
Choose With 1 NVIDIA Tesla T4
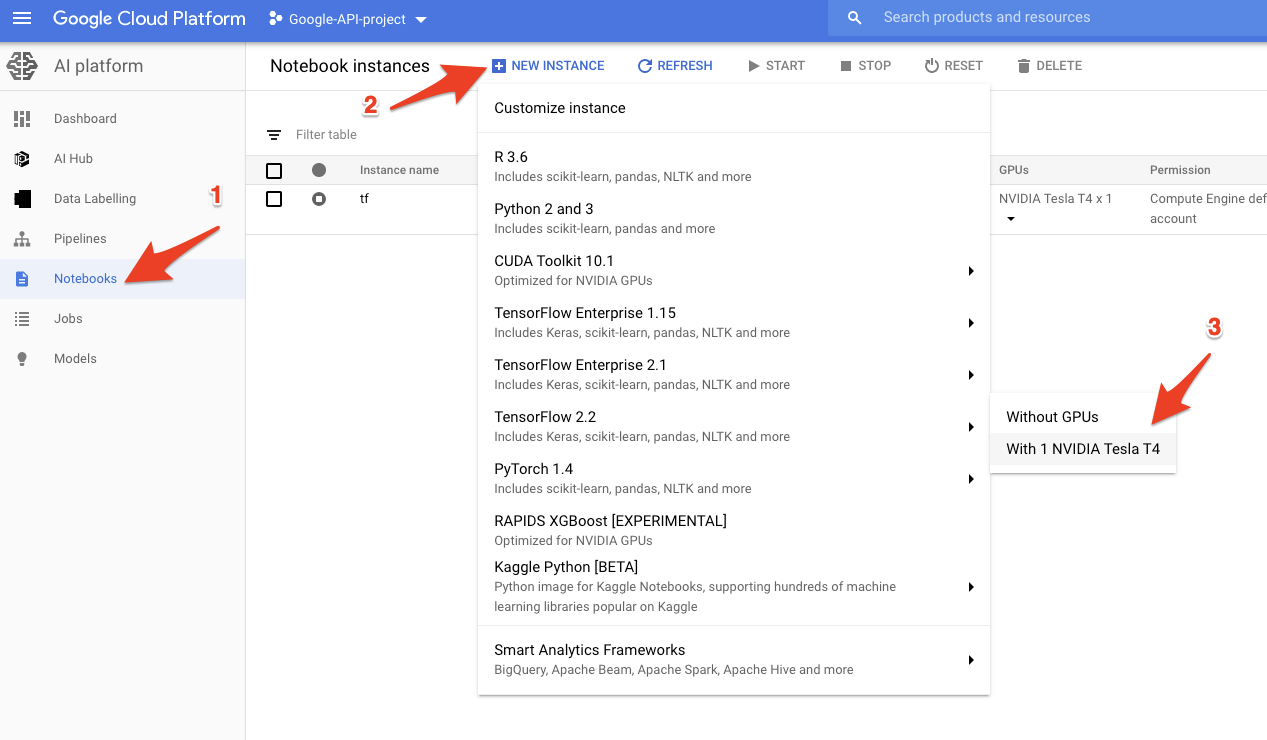point(1083,449)
